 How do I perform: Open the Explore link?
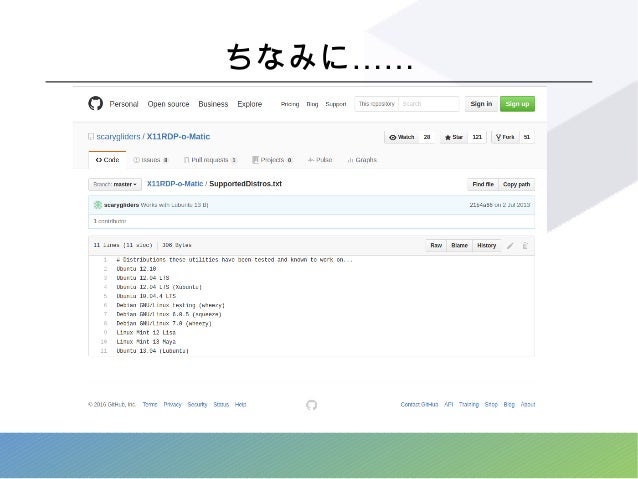click(250, 104)
